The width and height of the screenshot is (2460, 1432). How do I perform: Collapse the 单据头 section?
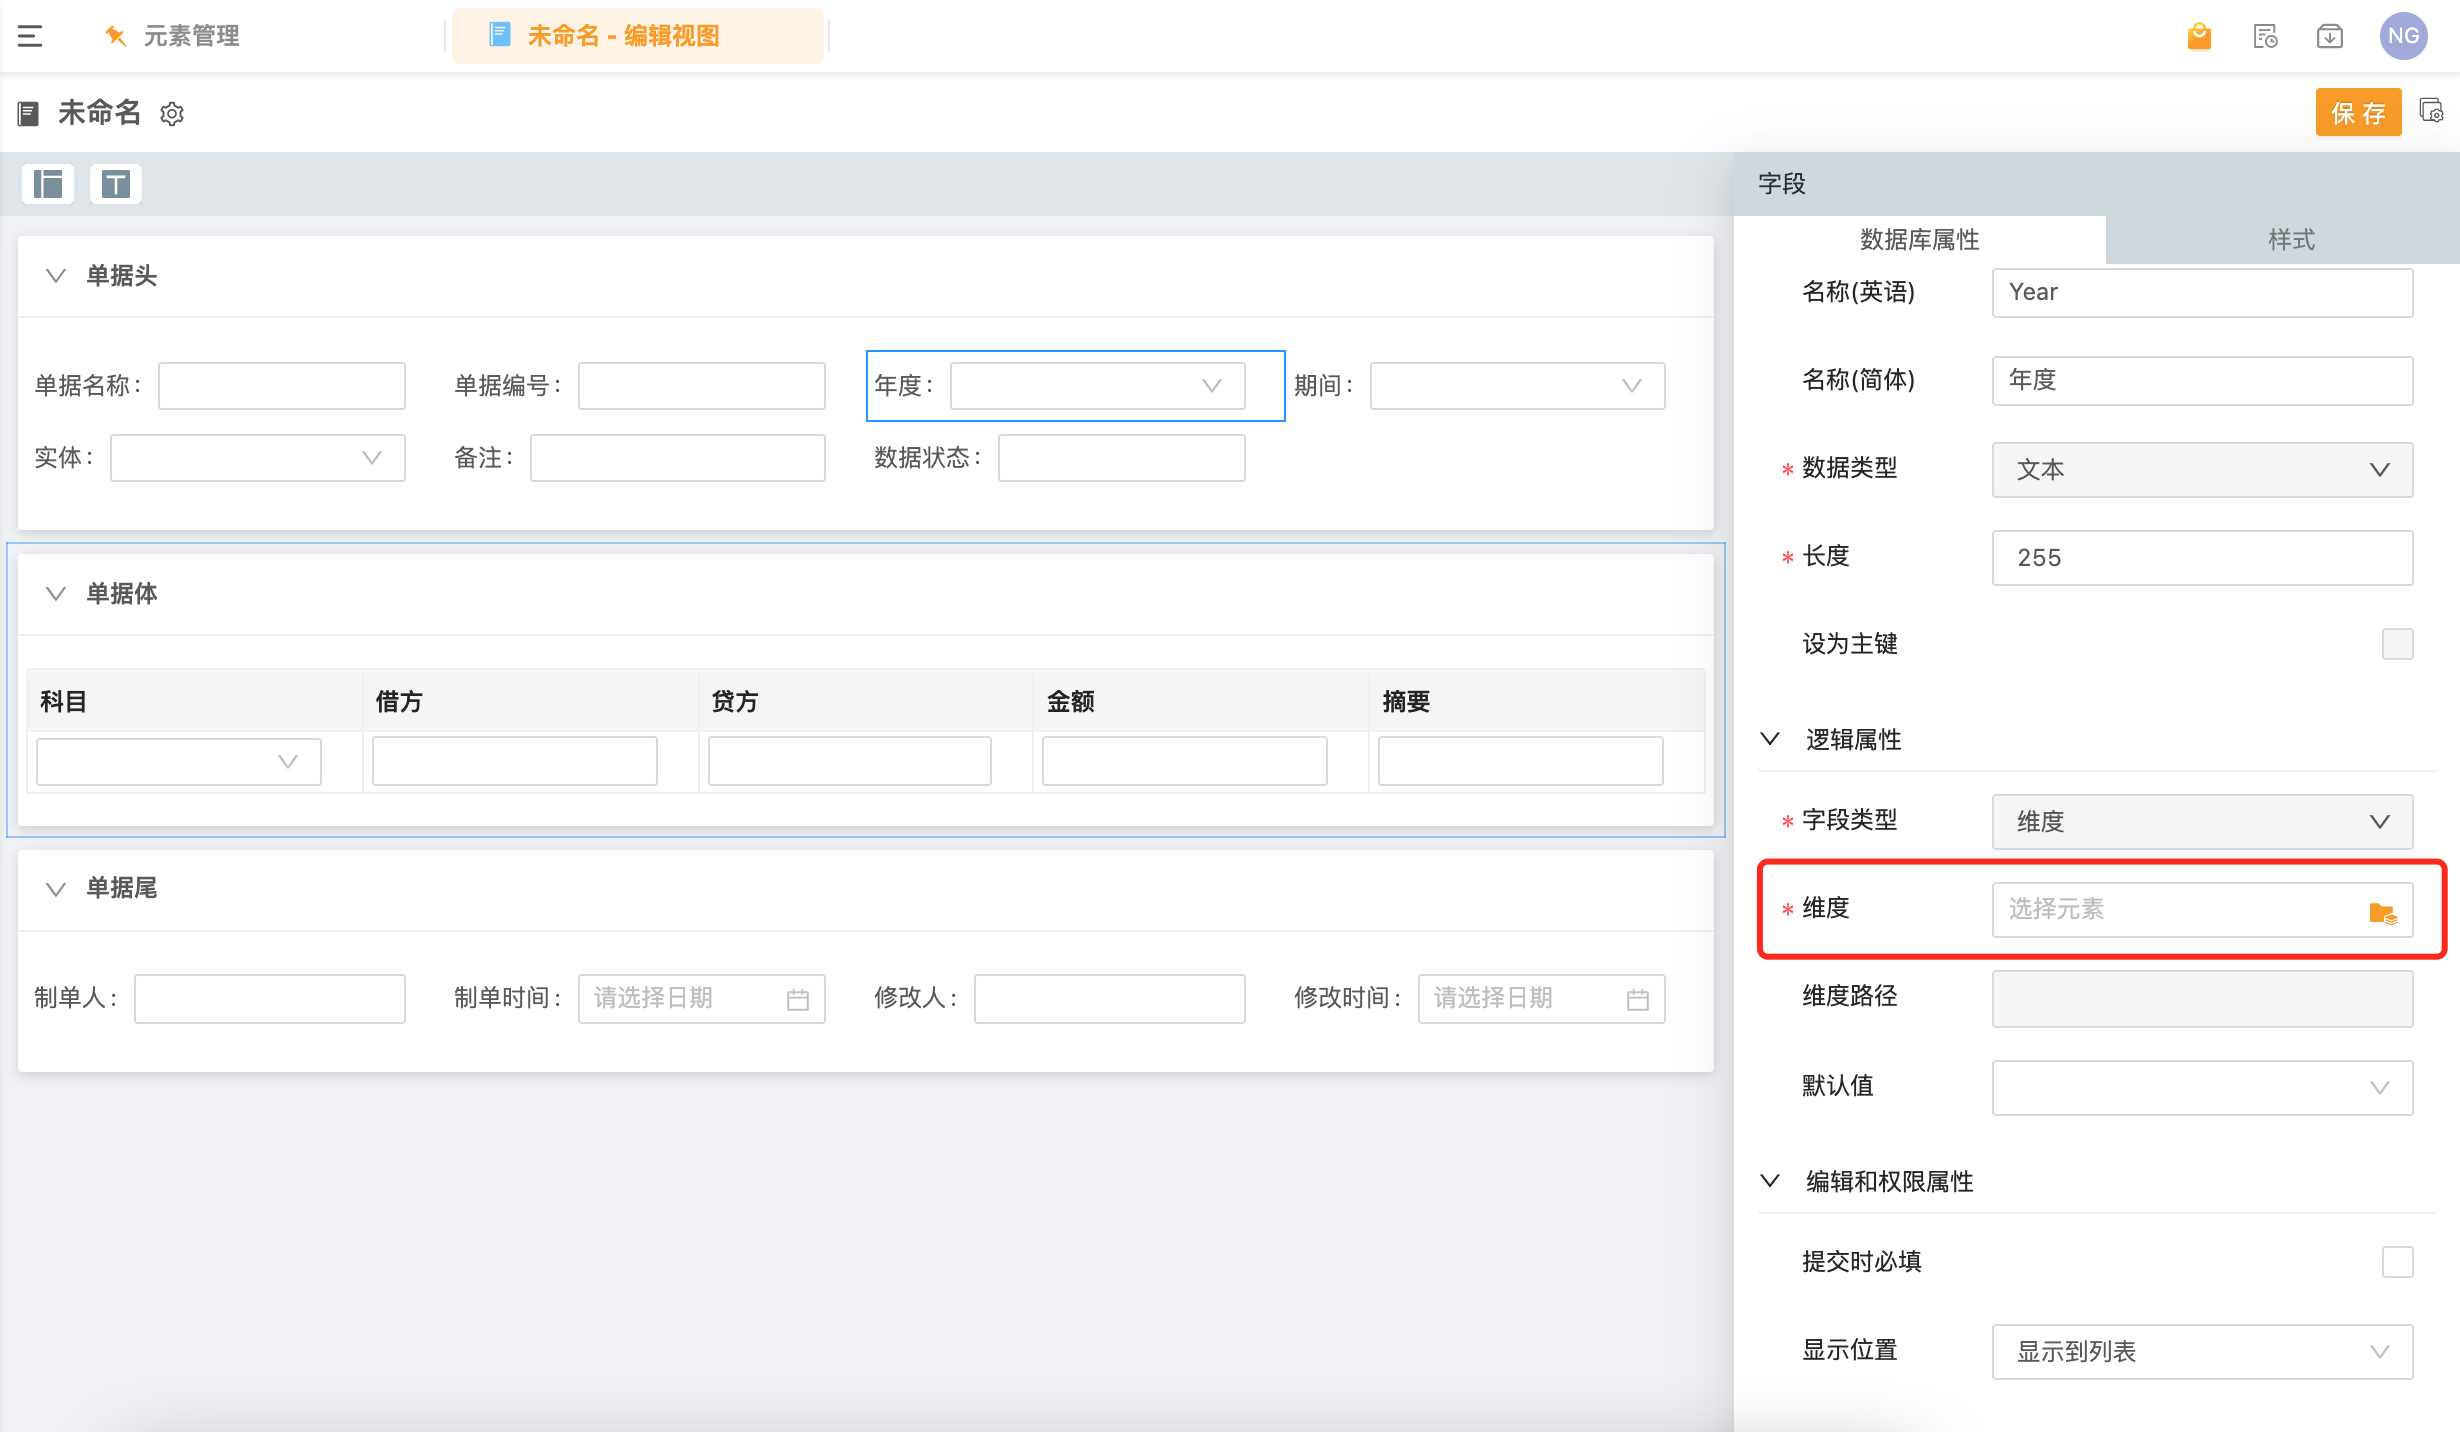pyautogui.click(x=56, y=275)
